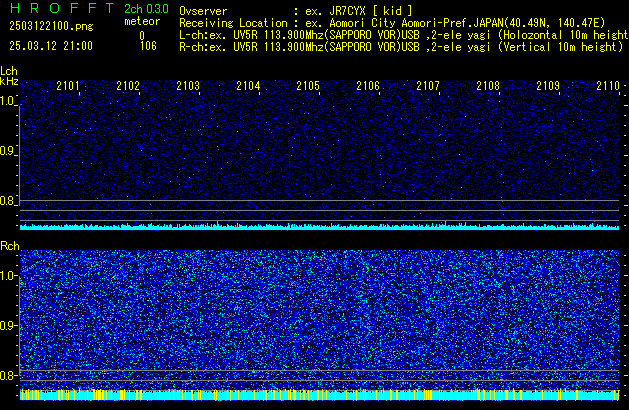Select the meteor count value 106

(x=148, y=46)
